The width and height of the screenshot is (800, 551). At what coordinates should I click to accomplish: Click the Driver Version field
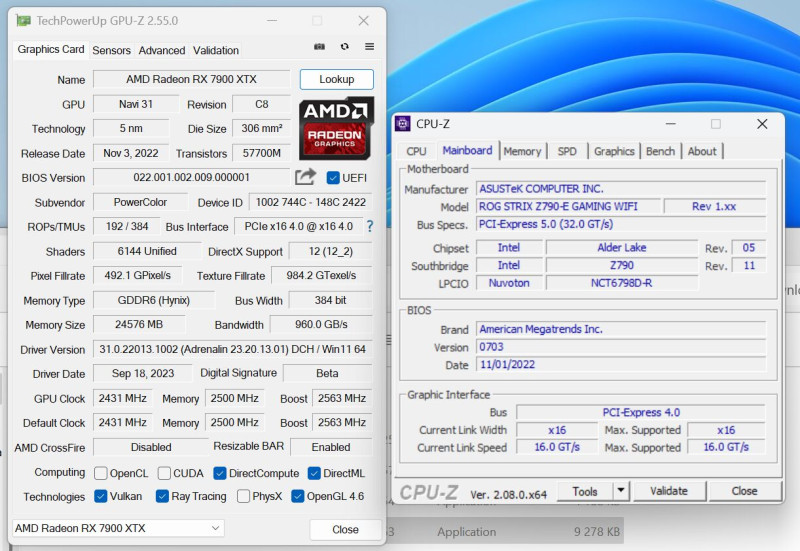[x=233, y=349]
